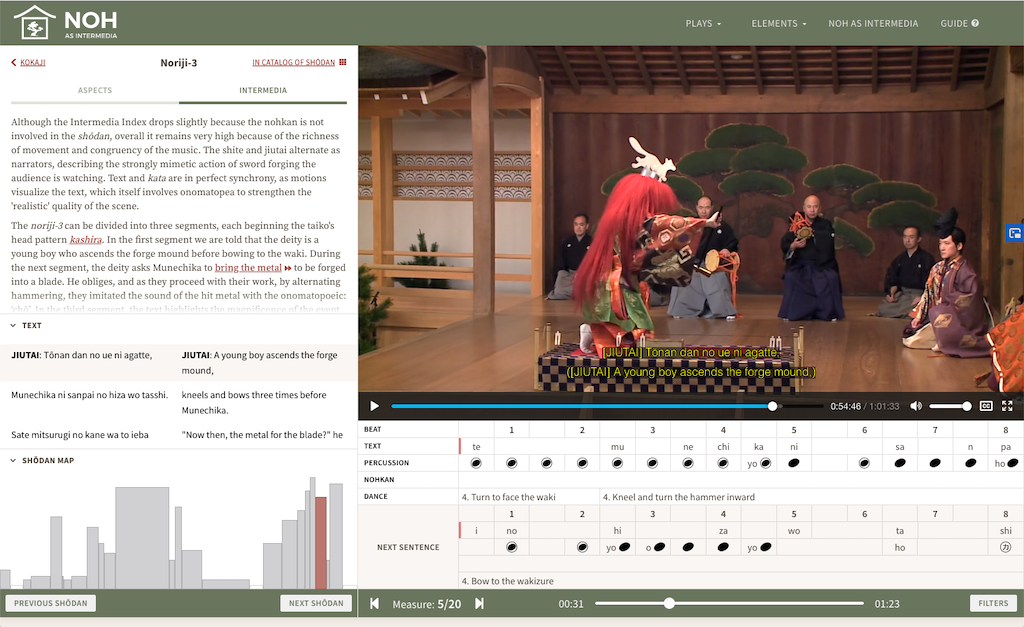1024x627 pixels.
Task: Go to the previous measure
Action: [375, 603]
